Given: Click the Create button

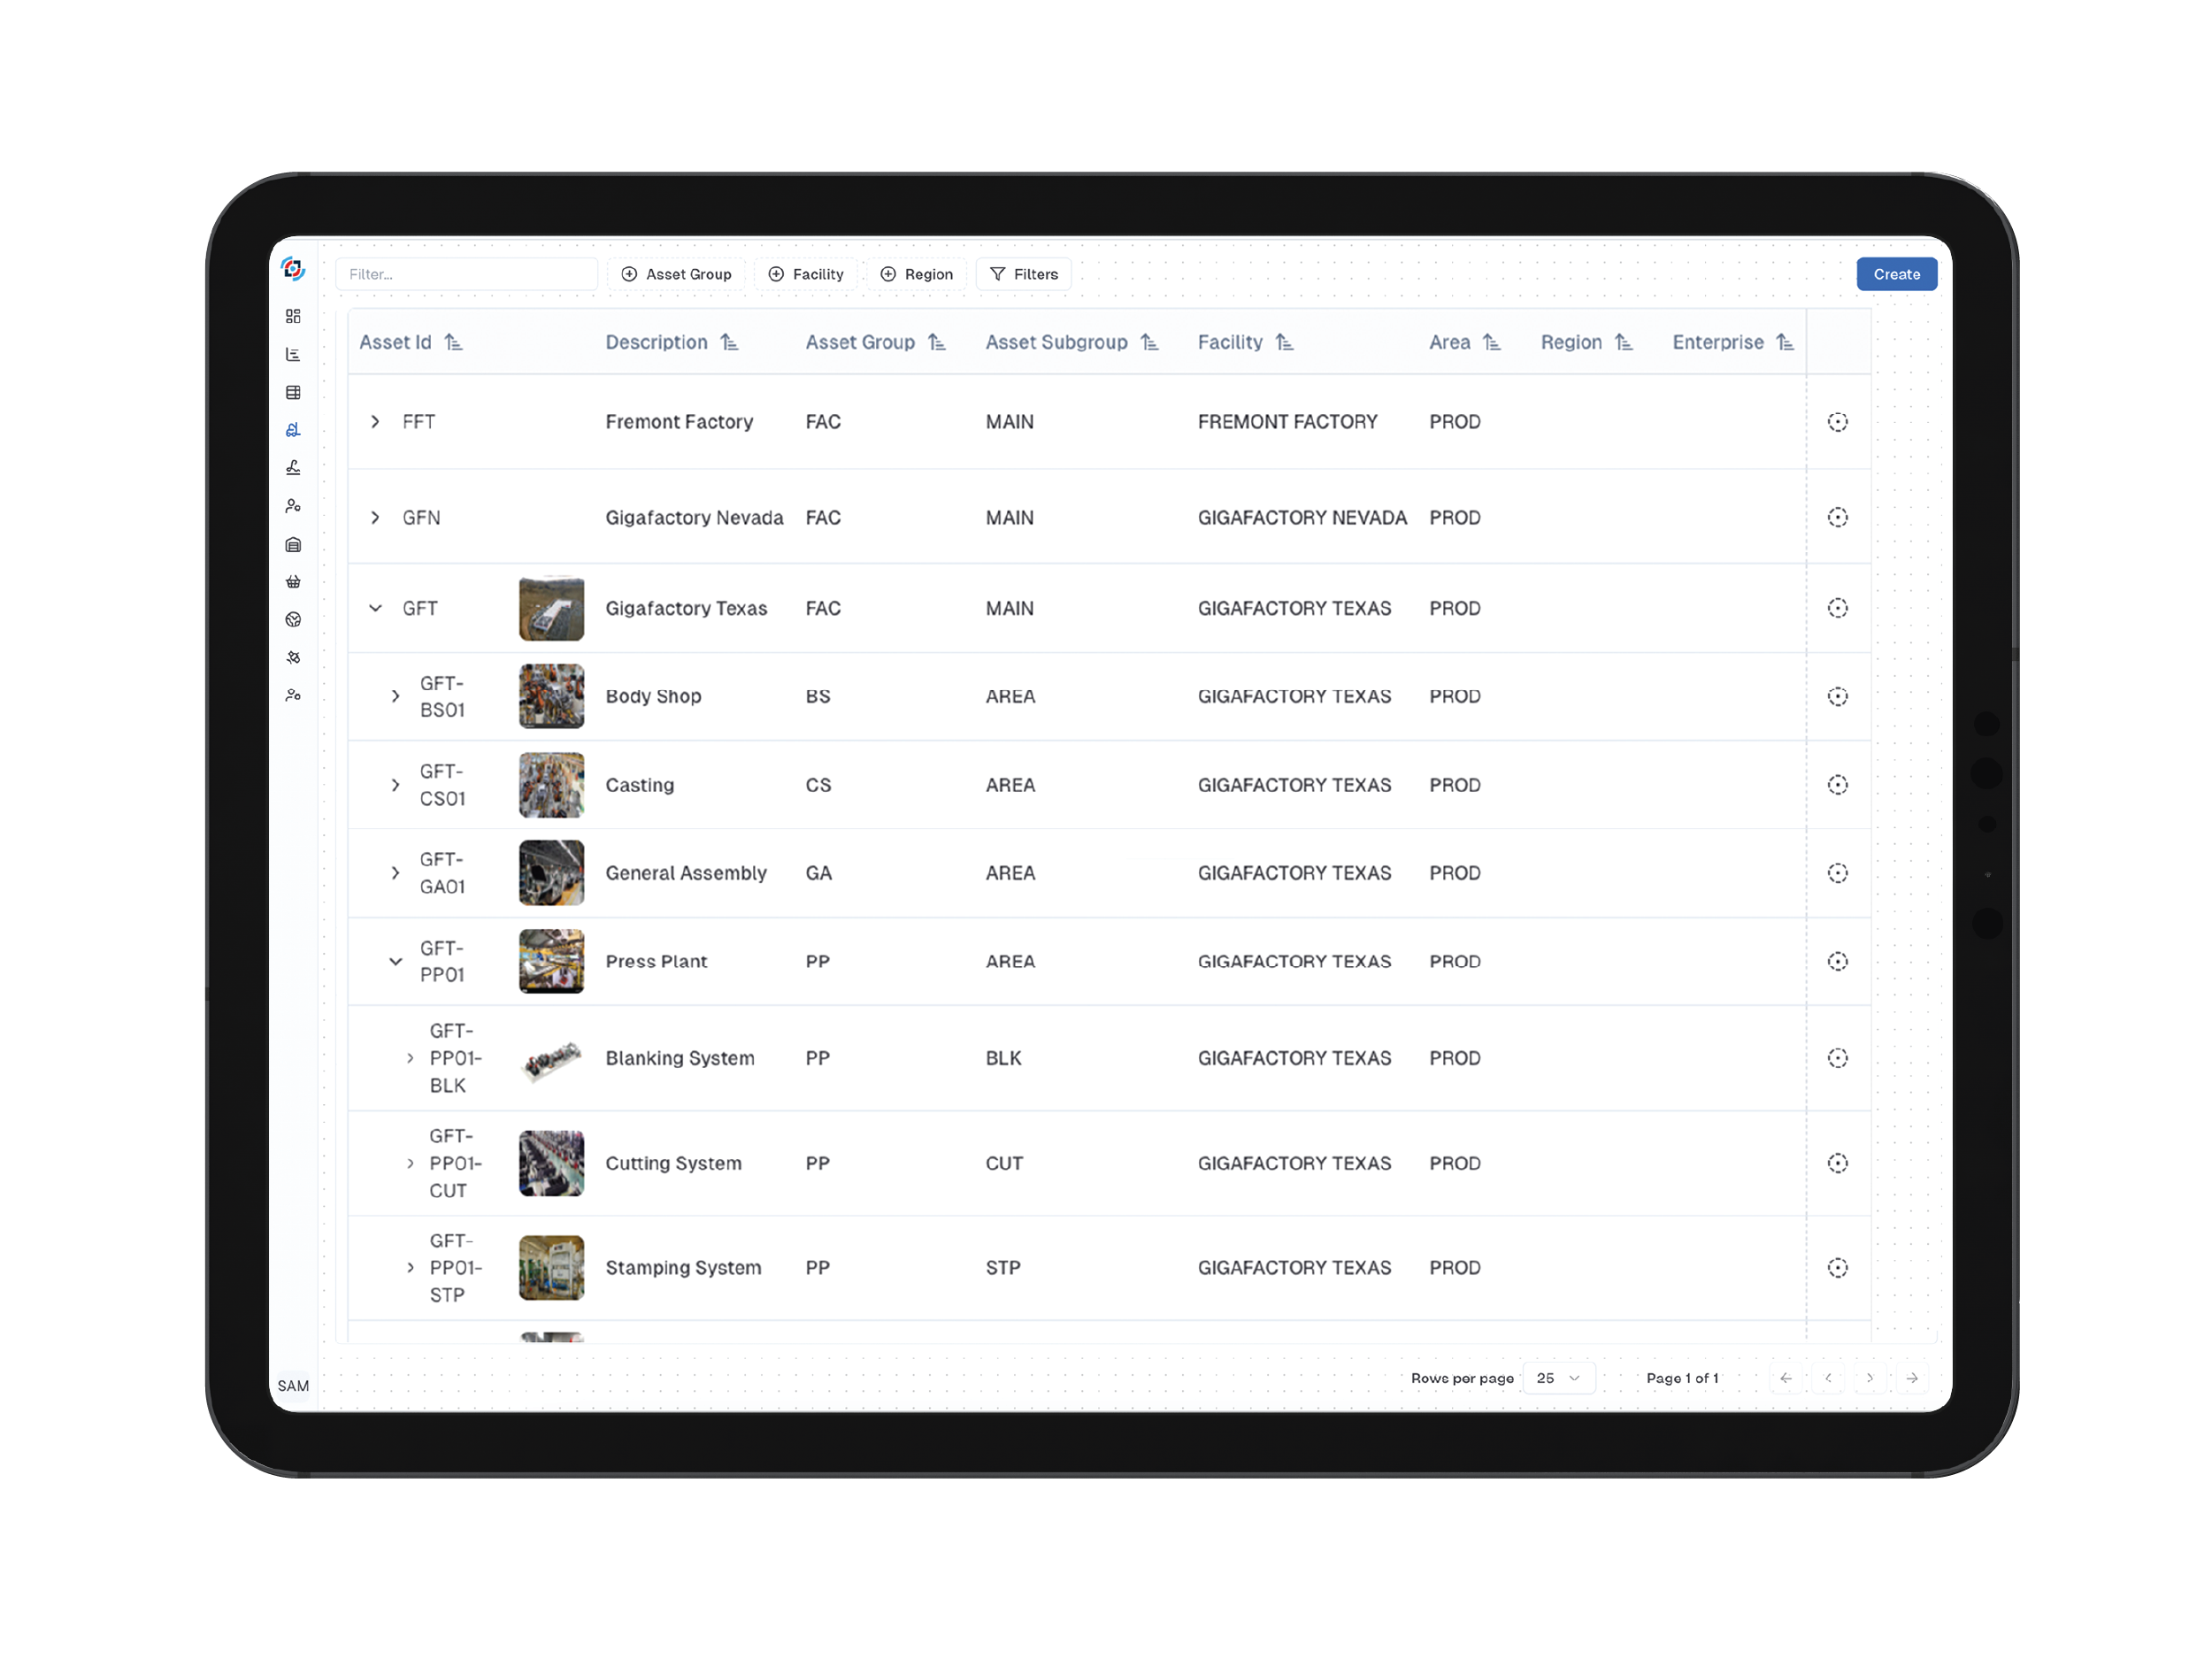Looking at the screenshot, I should coord(1896,274).
